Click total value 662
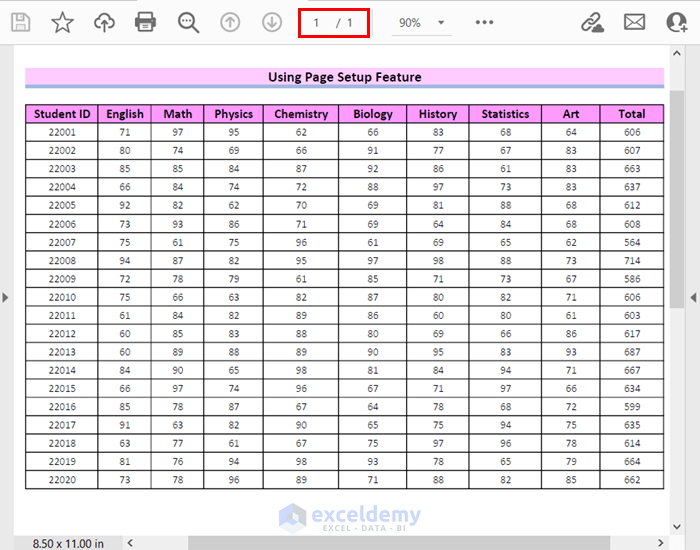Viewport: 700px width, 550px height. coord(632,480)
